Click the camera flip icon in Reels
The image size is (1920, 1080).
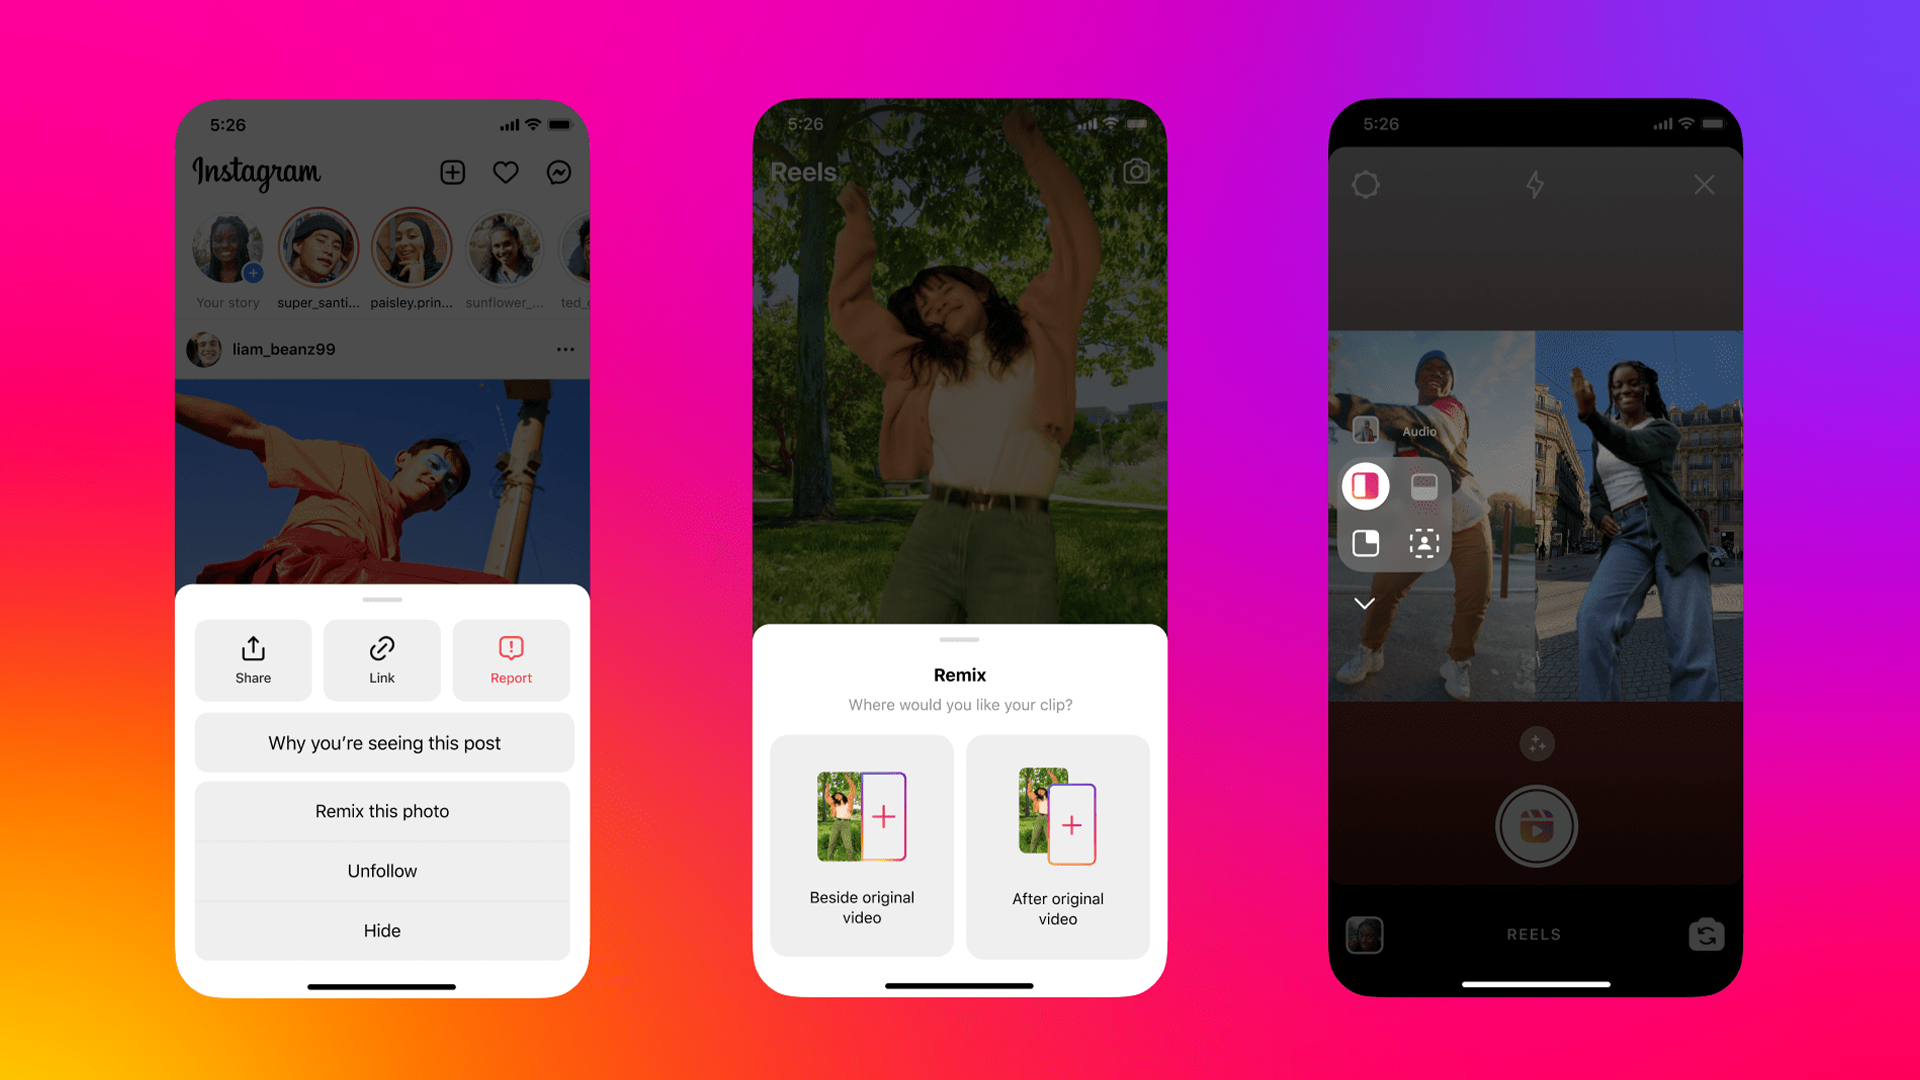[1705, 932]
